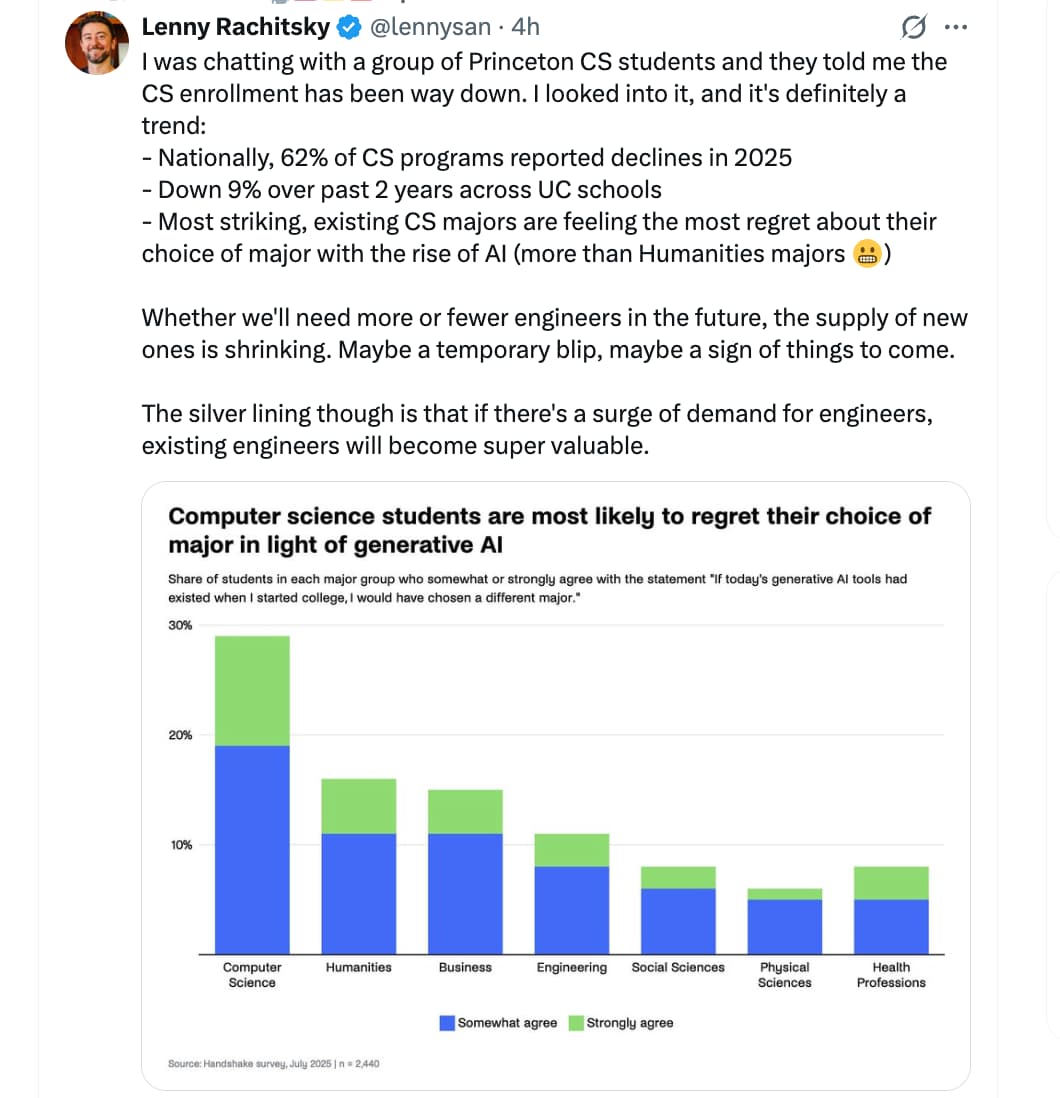The width and height of the screenshot is (1060, 1098).
Task: Click the 4h post timestamp
Action: (525, 27)
